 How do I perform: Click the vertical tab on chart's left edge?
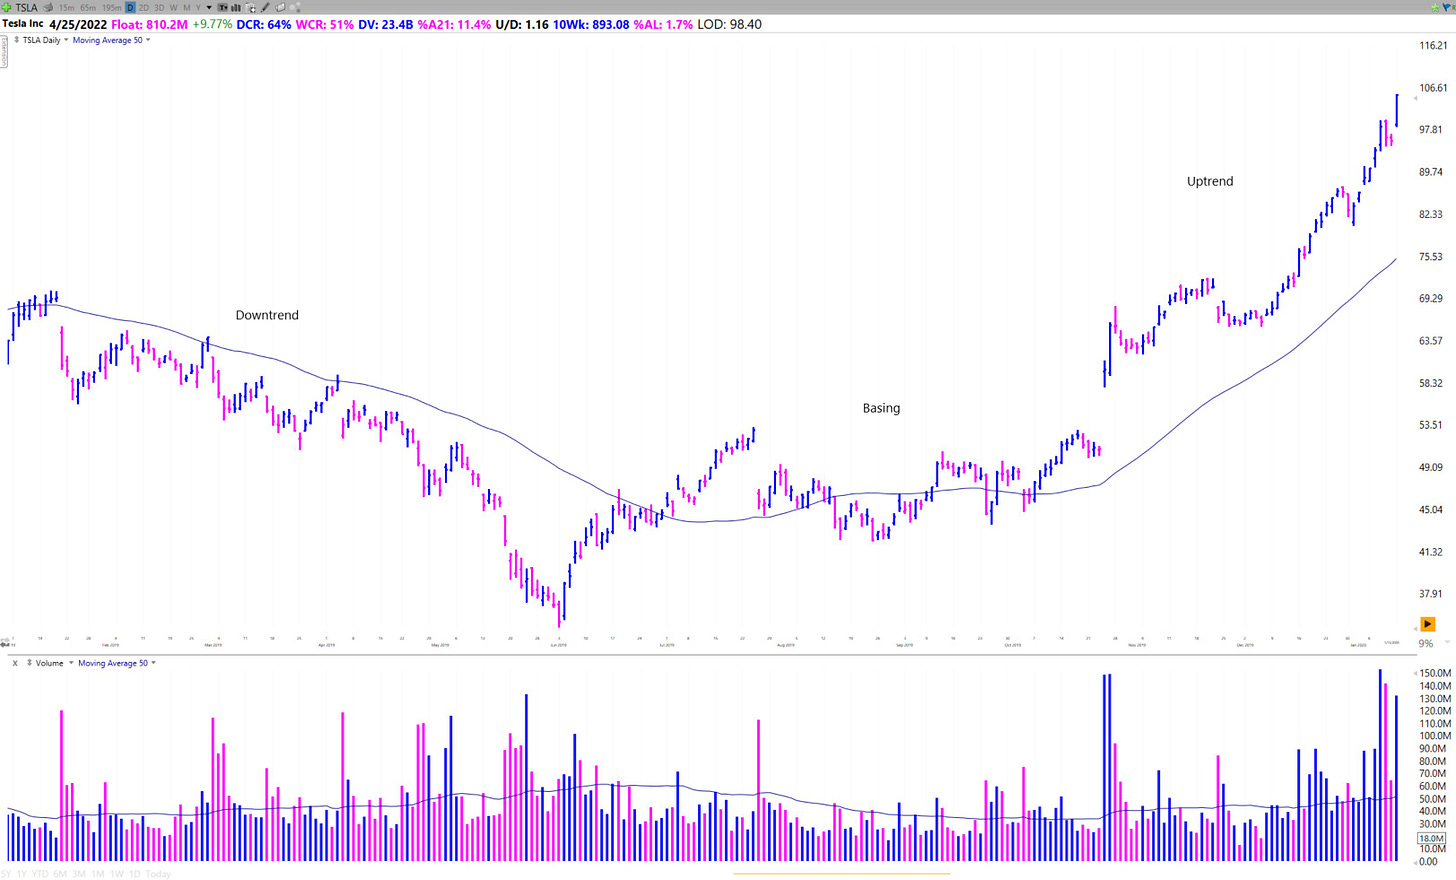(3, 50)
